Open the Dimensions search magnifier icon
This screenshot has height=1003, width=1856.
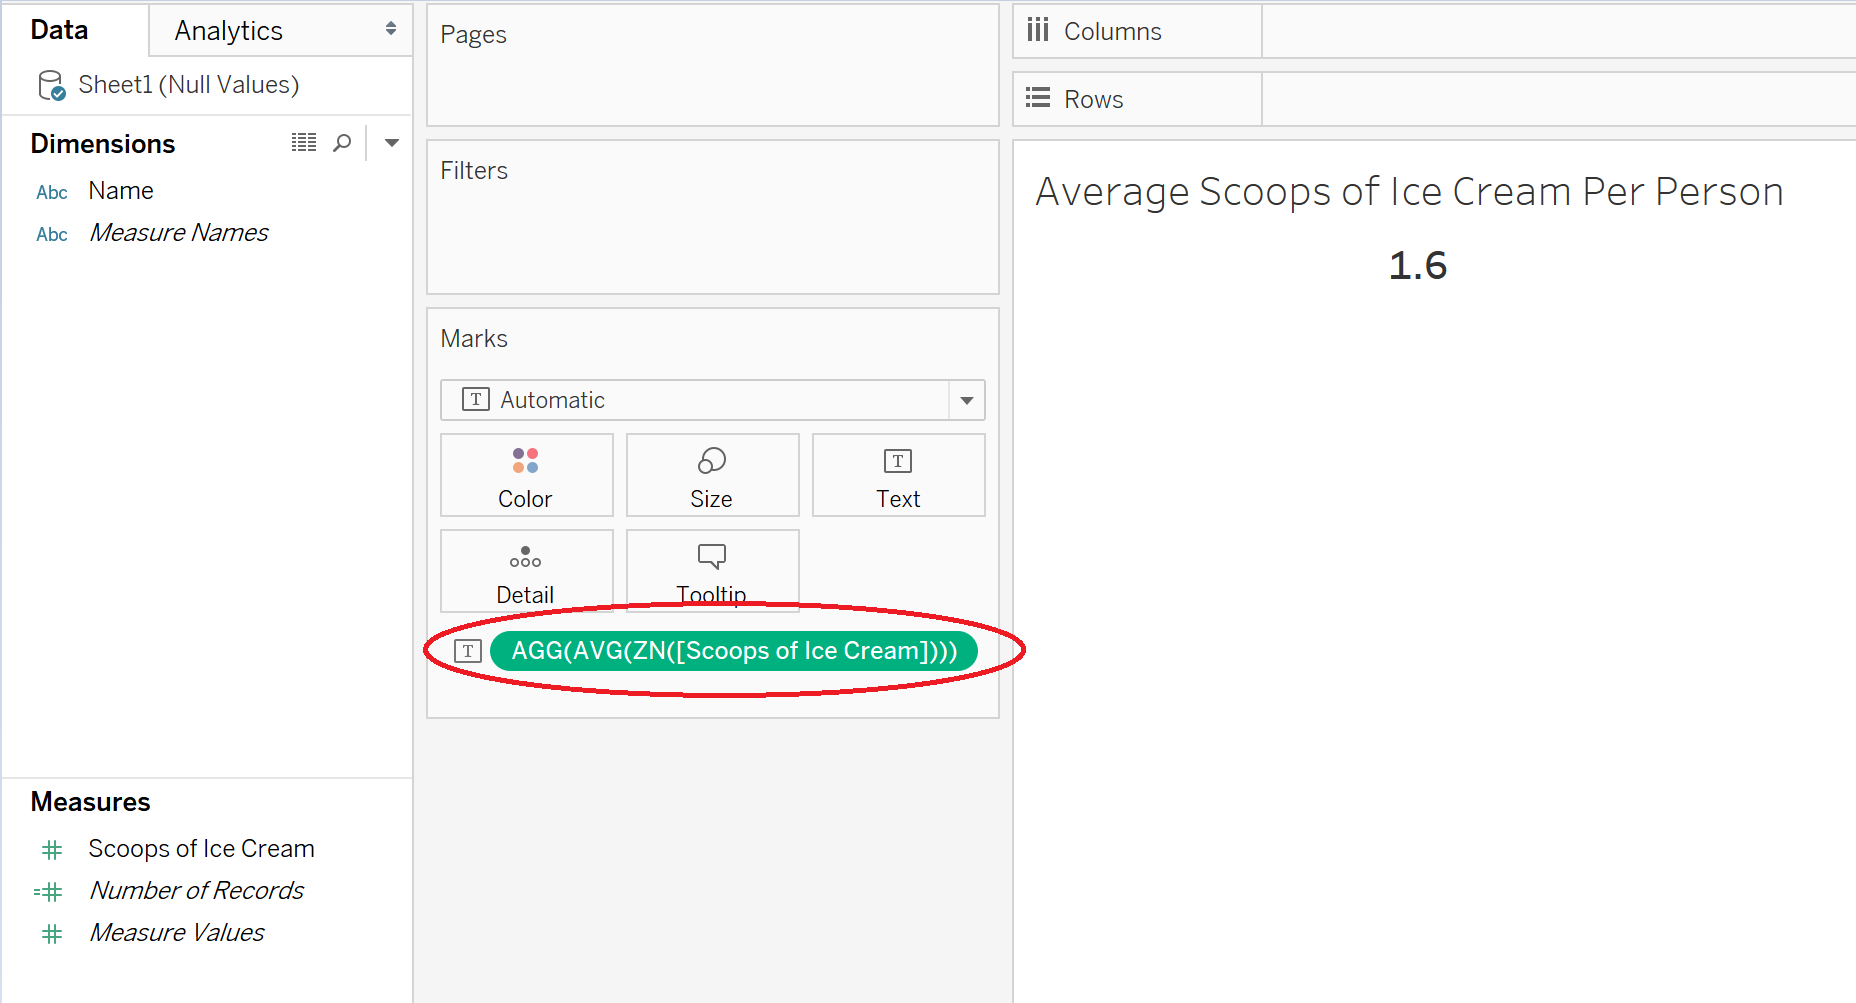(x=342, y=143)
